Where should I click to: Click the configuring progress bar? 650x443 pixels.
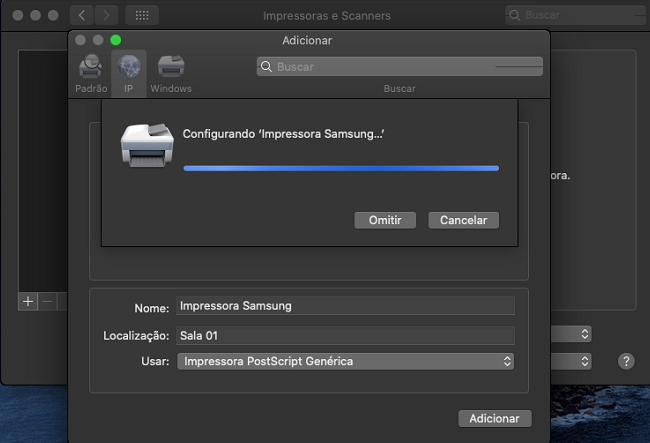[340, 168]
